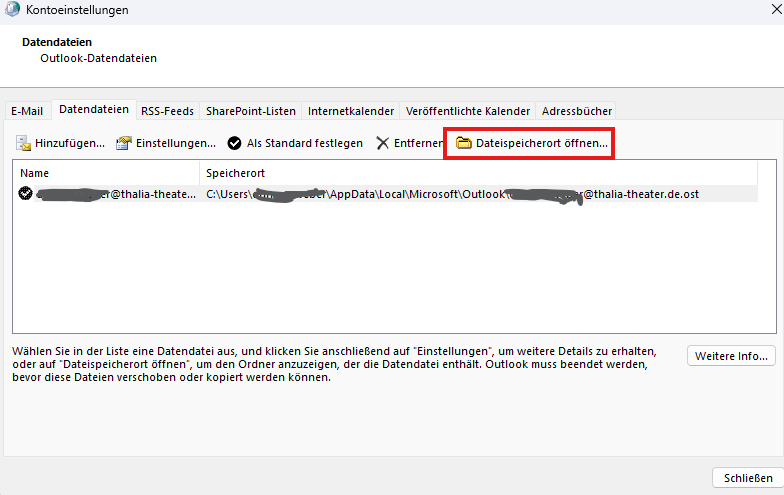Viewport: 784px width, 495px height.
Task: Open the RSS-Feeds tab
Action: coord(168,111)
